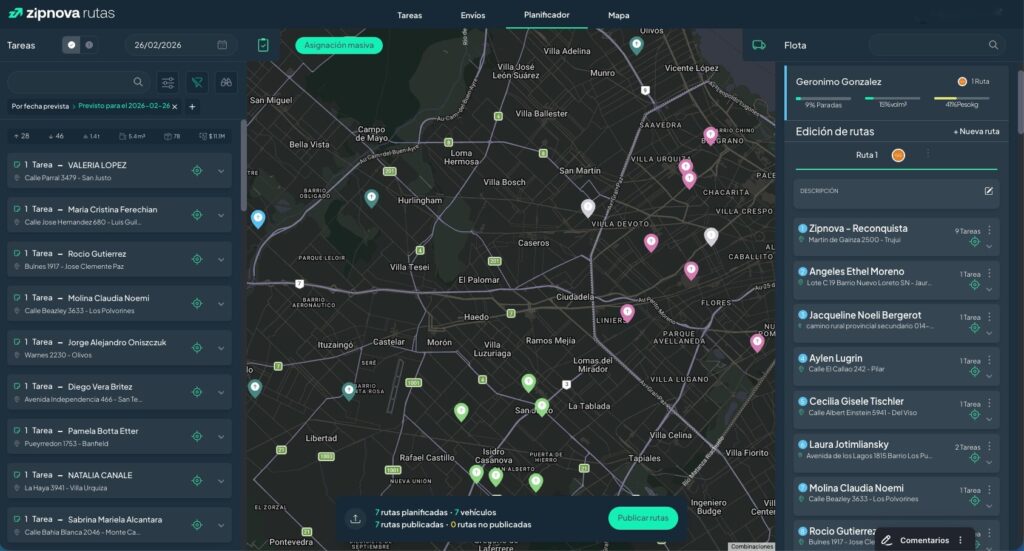Viewport: 1024px width, 551px height.
Task: Expand the VALERIA LOPEZ task row
Action: click(221, 171)
